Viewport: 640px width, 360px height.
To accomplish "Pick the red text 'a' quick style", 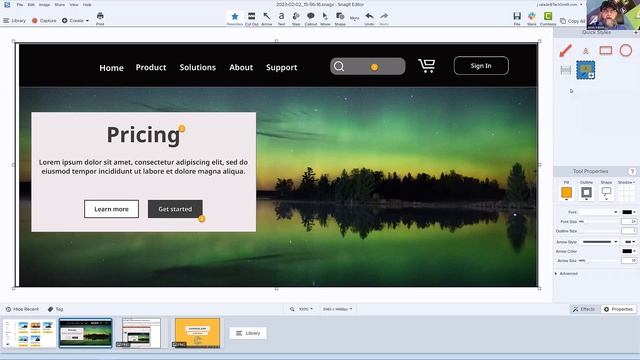I will tap(586, 51).
